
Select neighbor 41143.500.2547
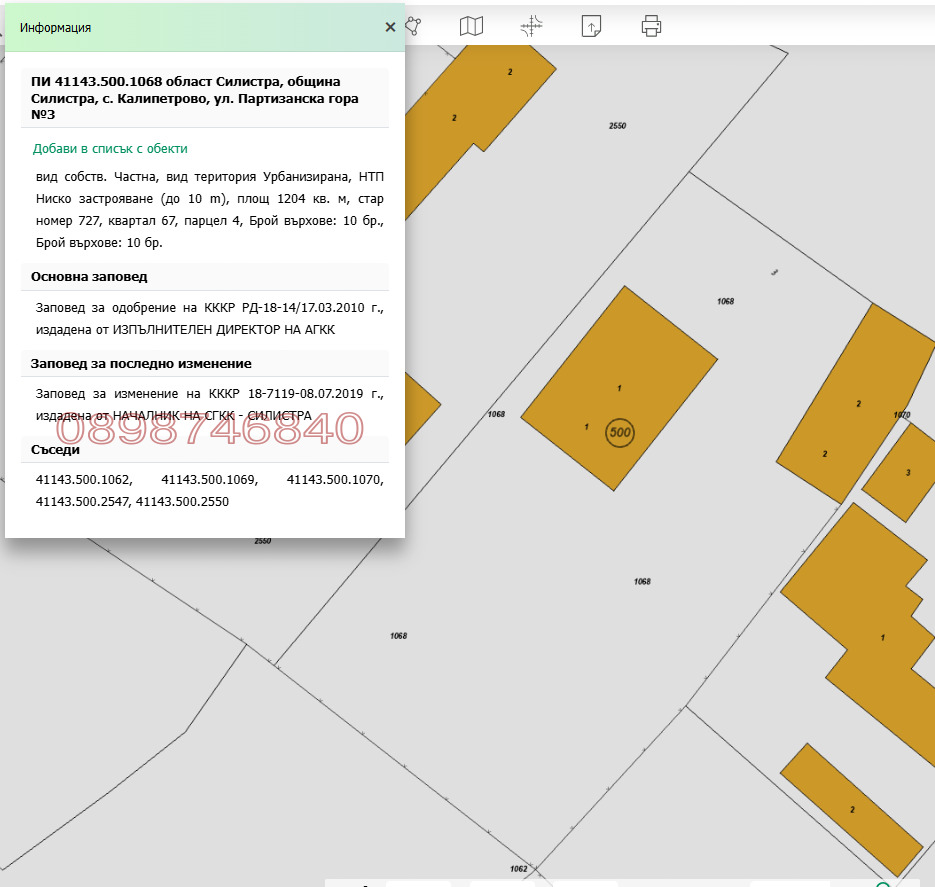click(x=83, y=502)
